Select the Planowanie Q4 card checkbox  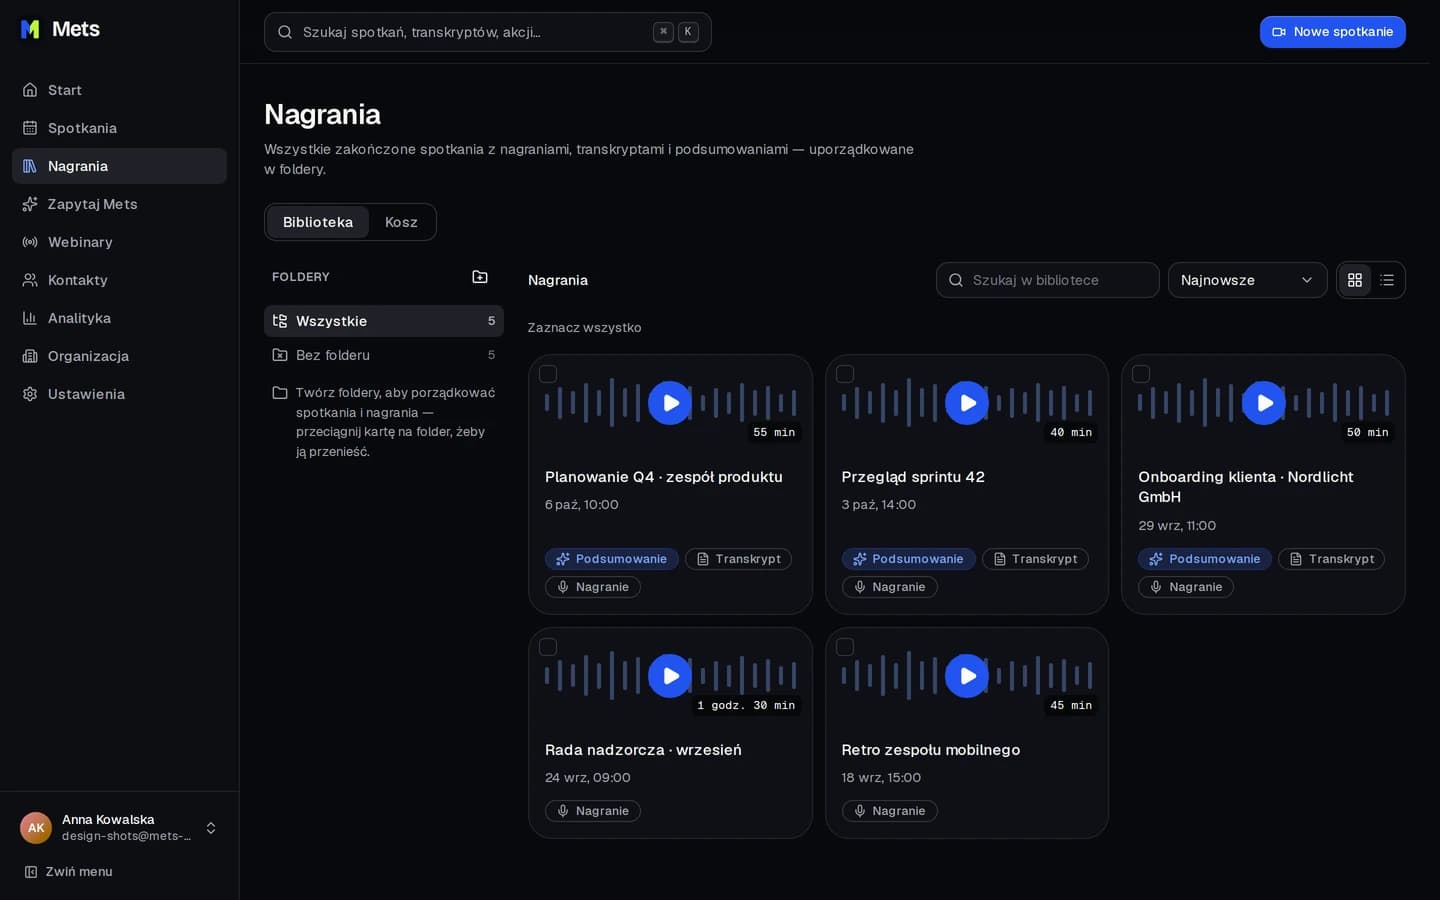coord(548,374)
